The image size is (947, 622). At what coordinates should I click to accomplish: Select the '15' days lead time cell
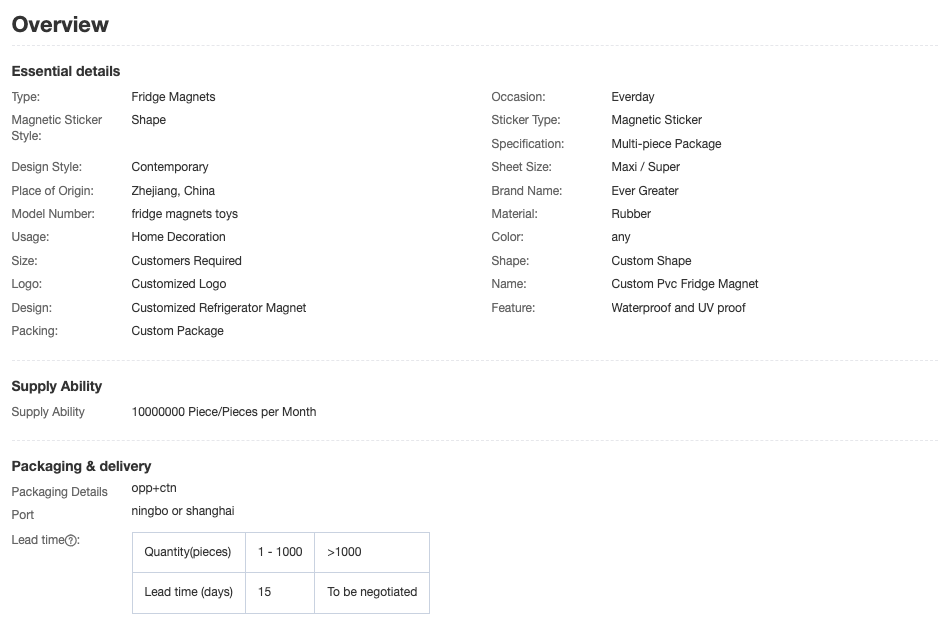[280, 592]
